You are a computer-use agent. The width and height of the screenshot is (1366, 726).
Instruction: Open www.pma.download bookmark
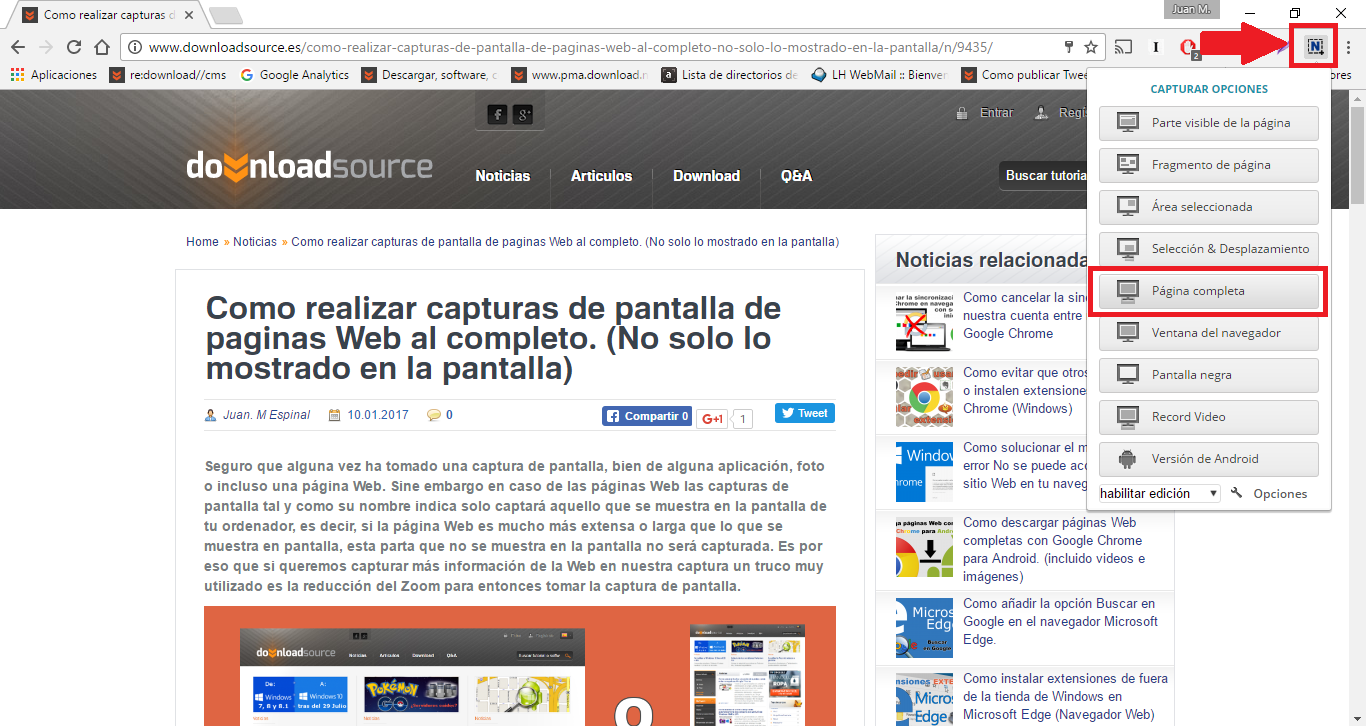click(x=579, y=74)
